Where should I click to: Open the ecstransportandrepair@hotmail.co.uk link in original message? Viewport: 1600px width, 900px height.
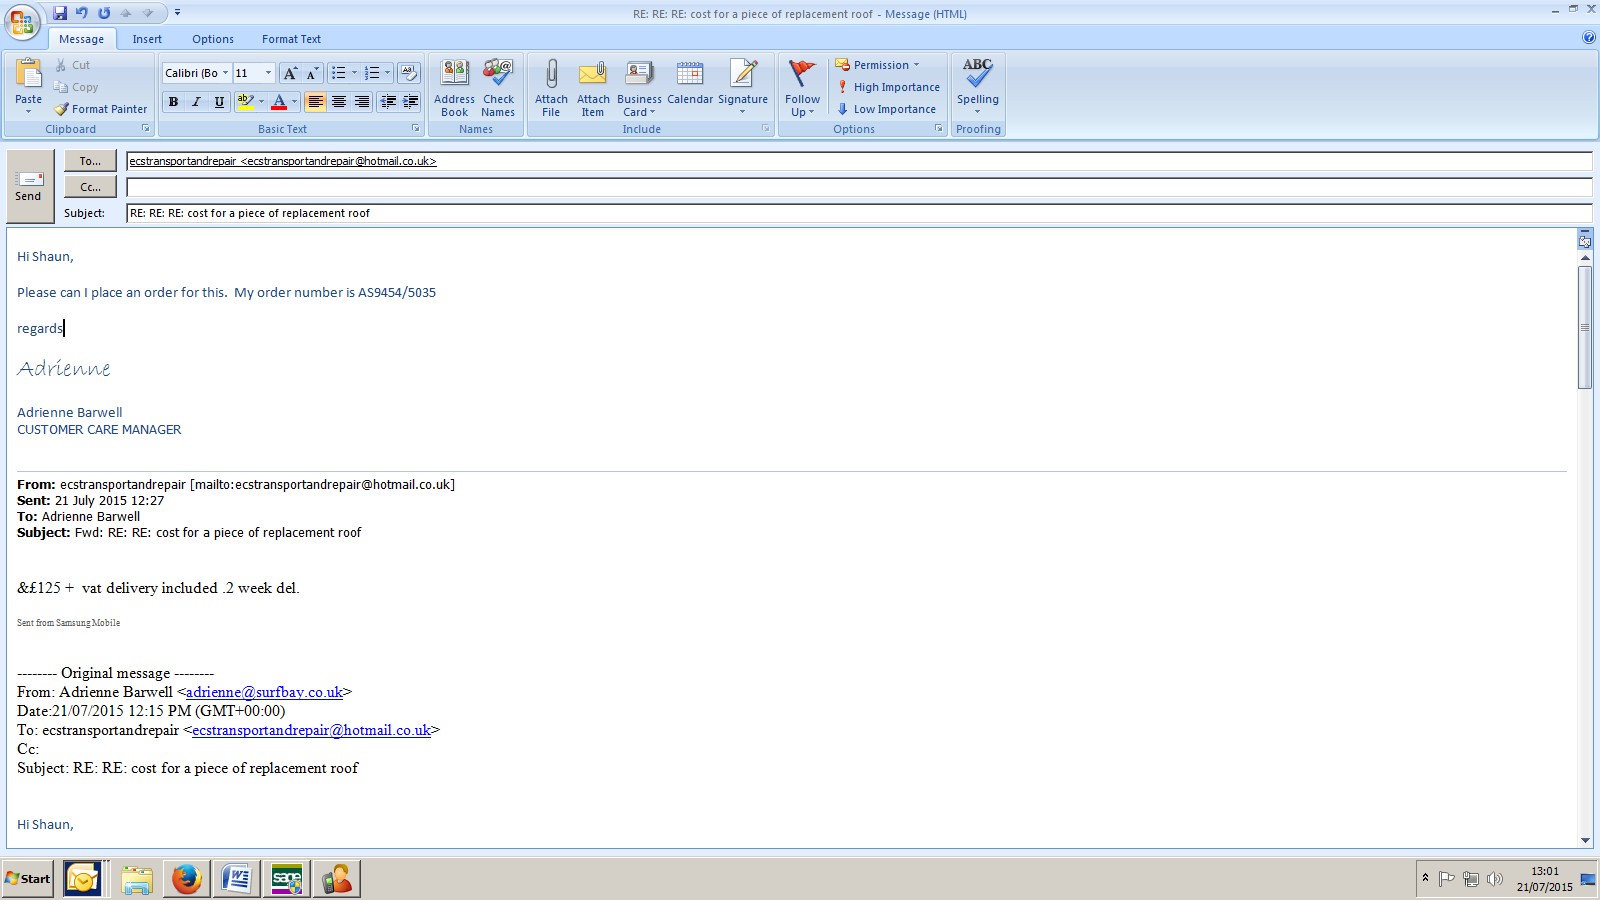coord(311,730)
